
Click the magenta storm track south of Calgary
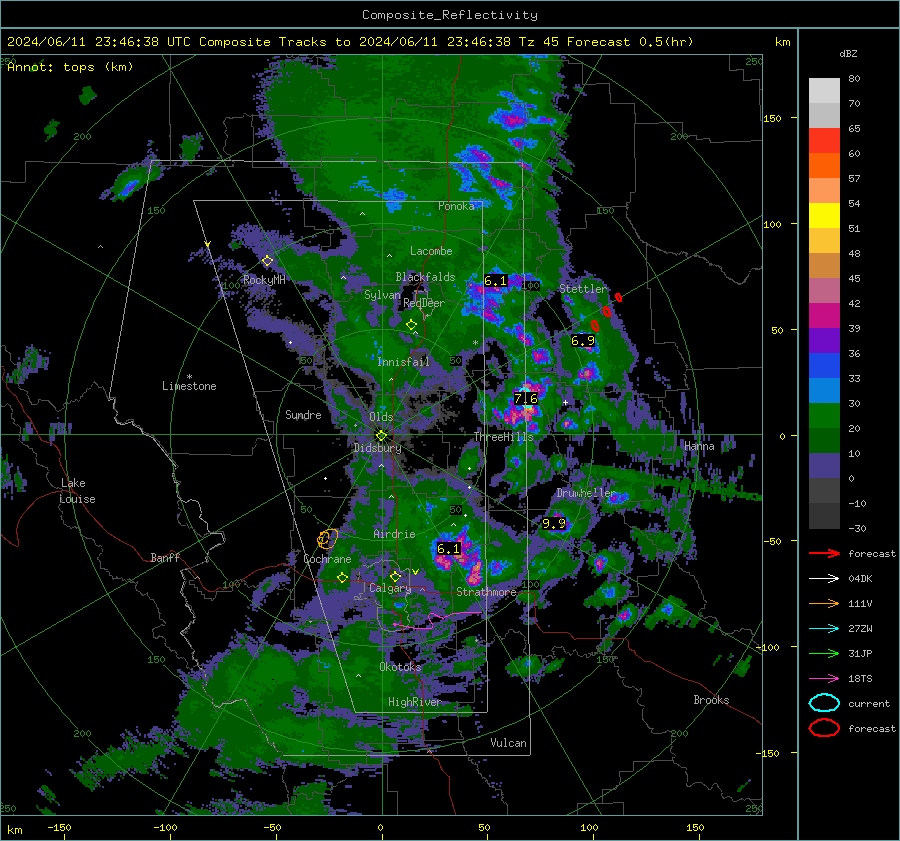(437, 620)
